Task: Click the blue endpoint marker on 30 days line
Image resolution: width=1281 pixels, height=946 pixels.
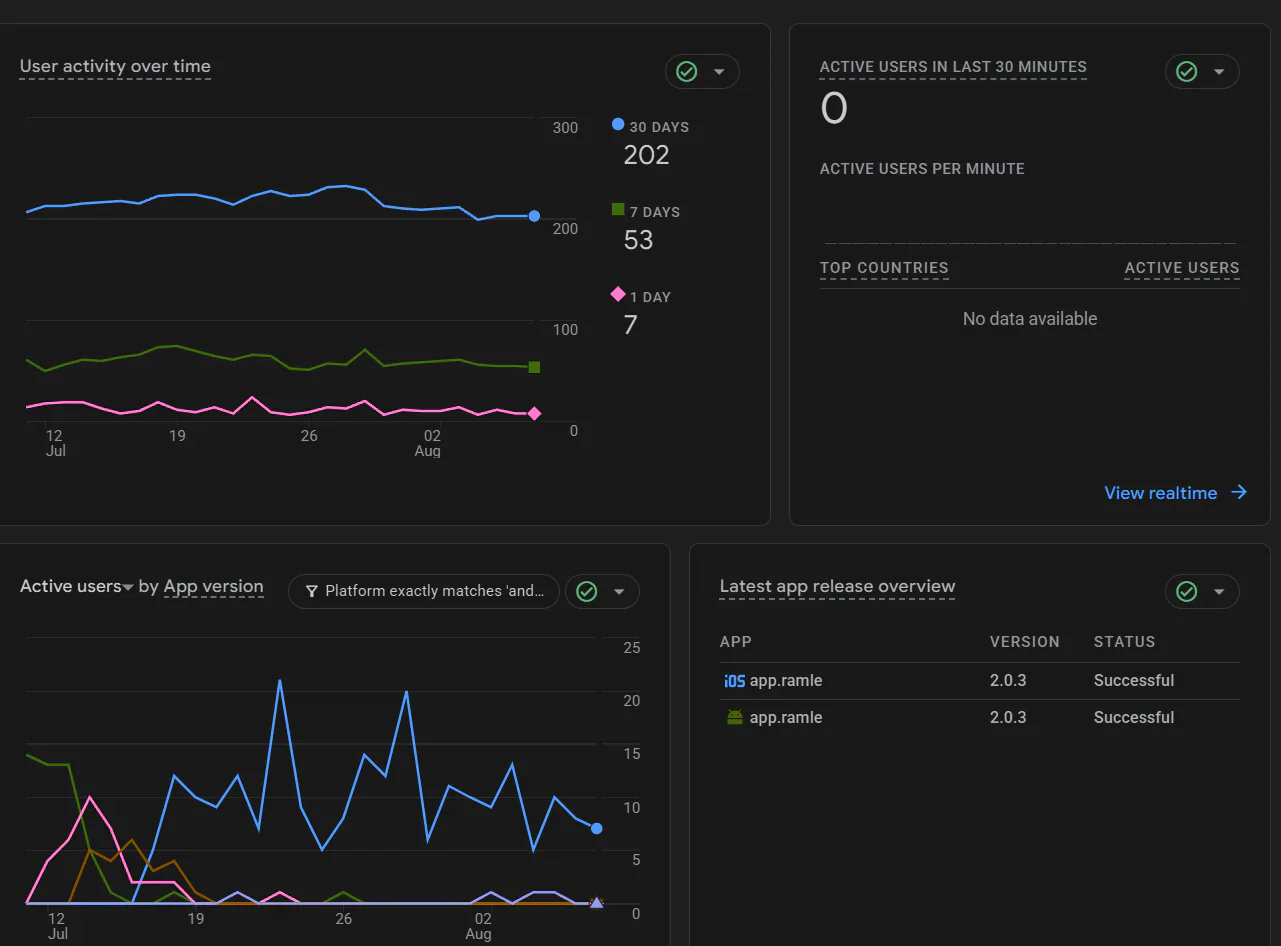Action: (x=534, y=216)
